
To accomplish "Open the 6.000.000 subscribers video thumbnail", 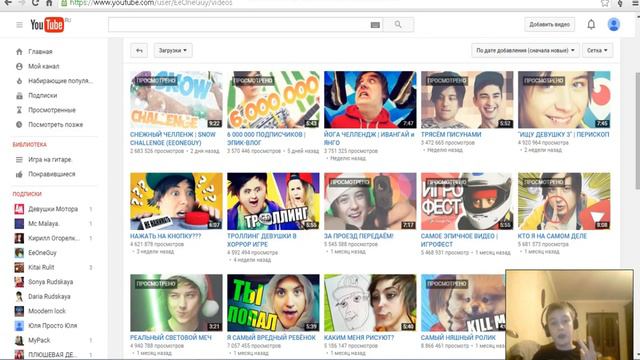I will click(x=273, y=100).
